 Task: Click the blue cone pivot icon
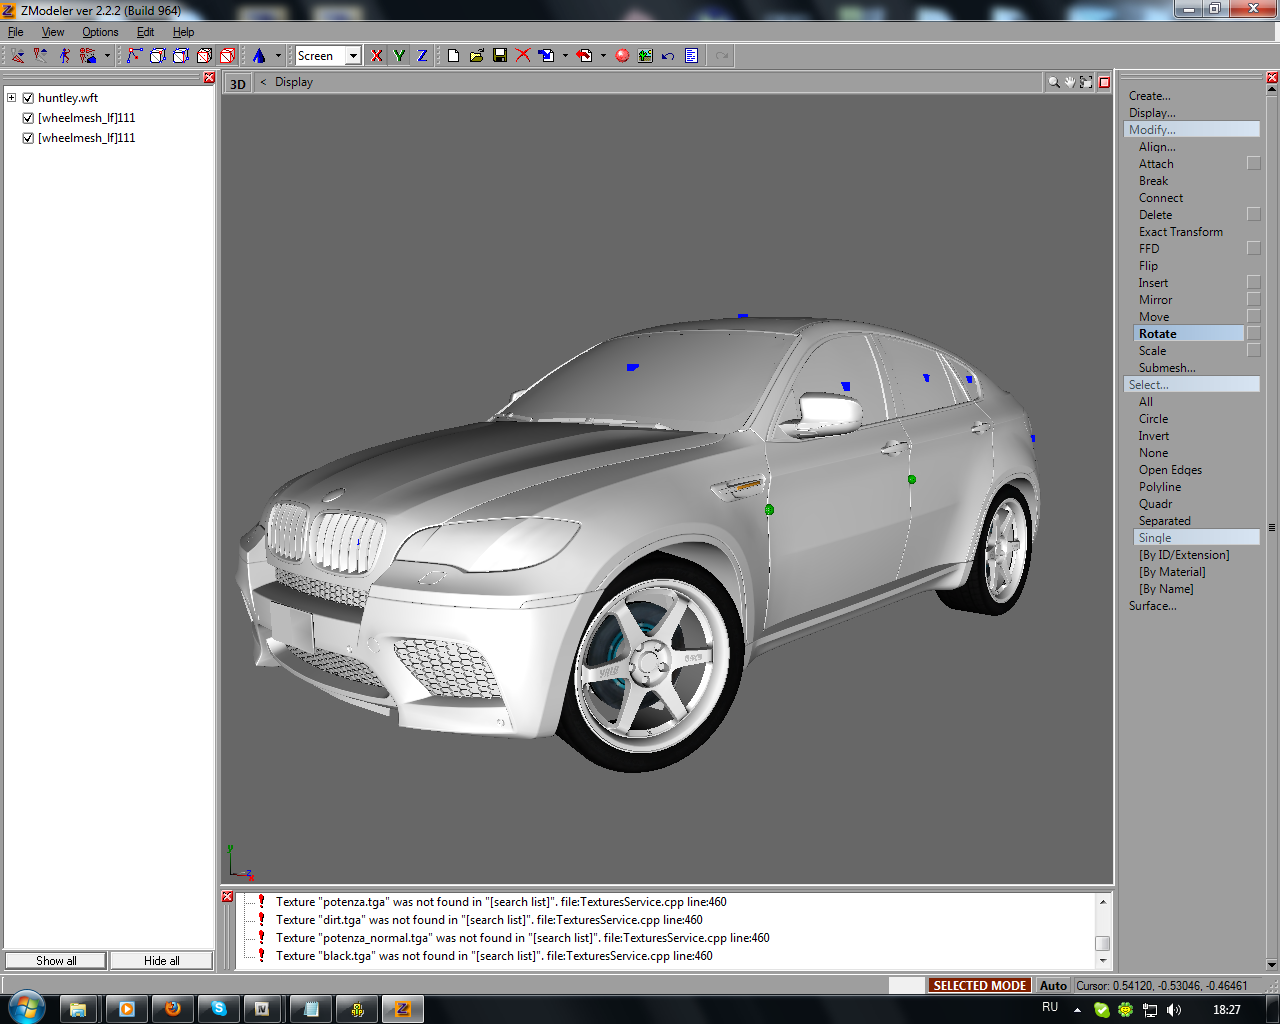tap(259, 56)
